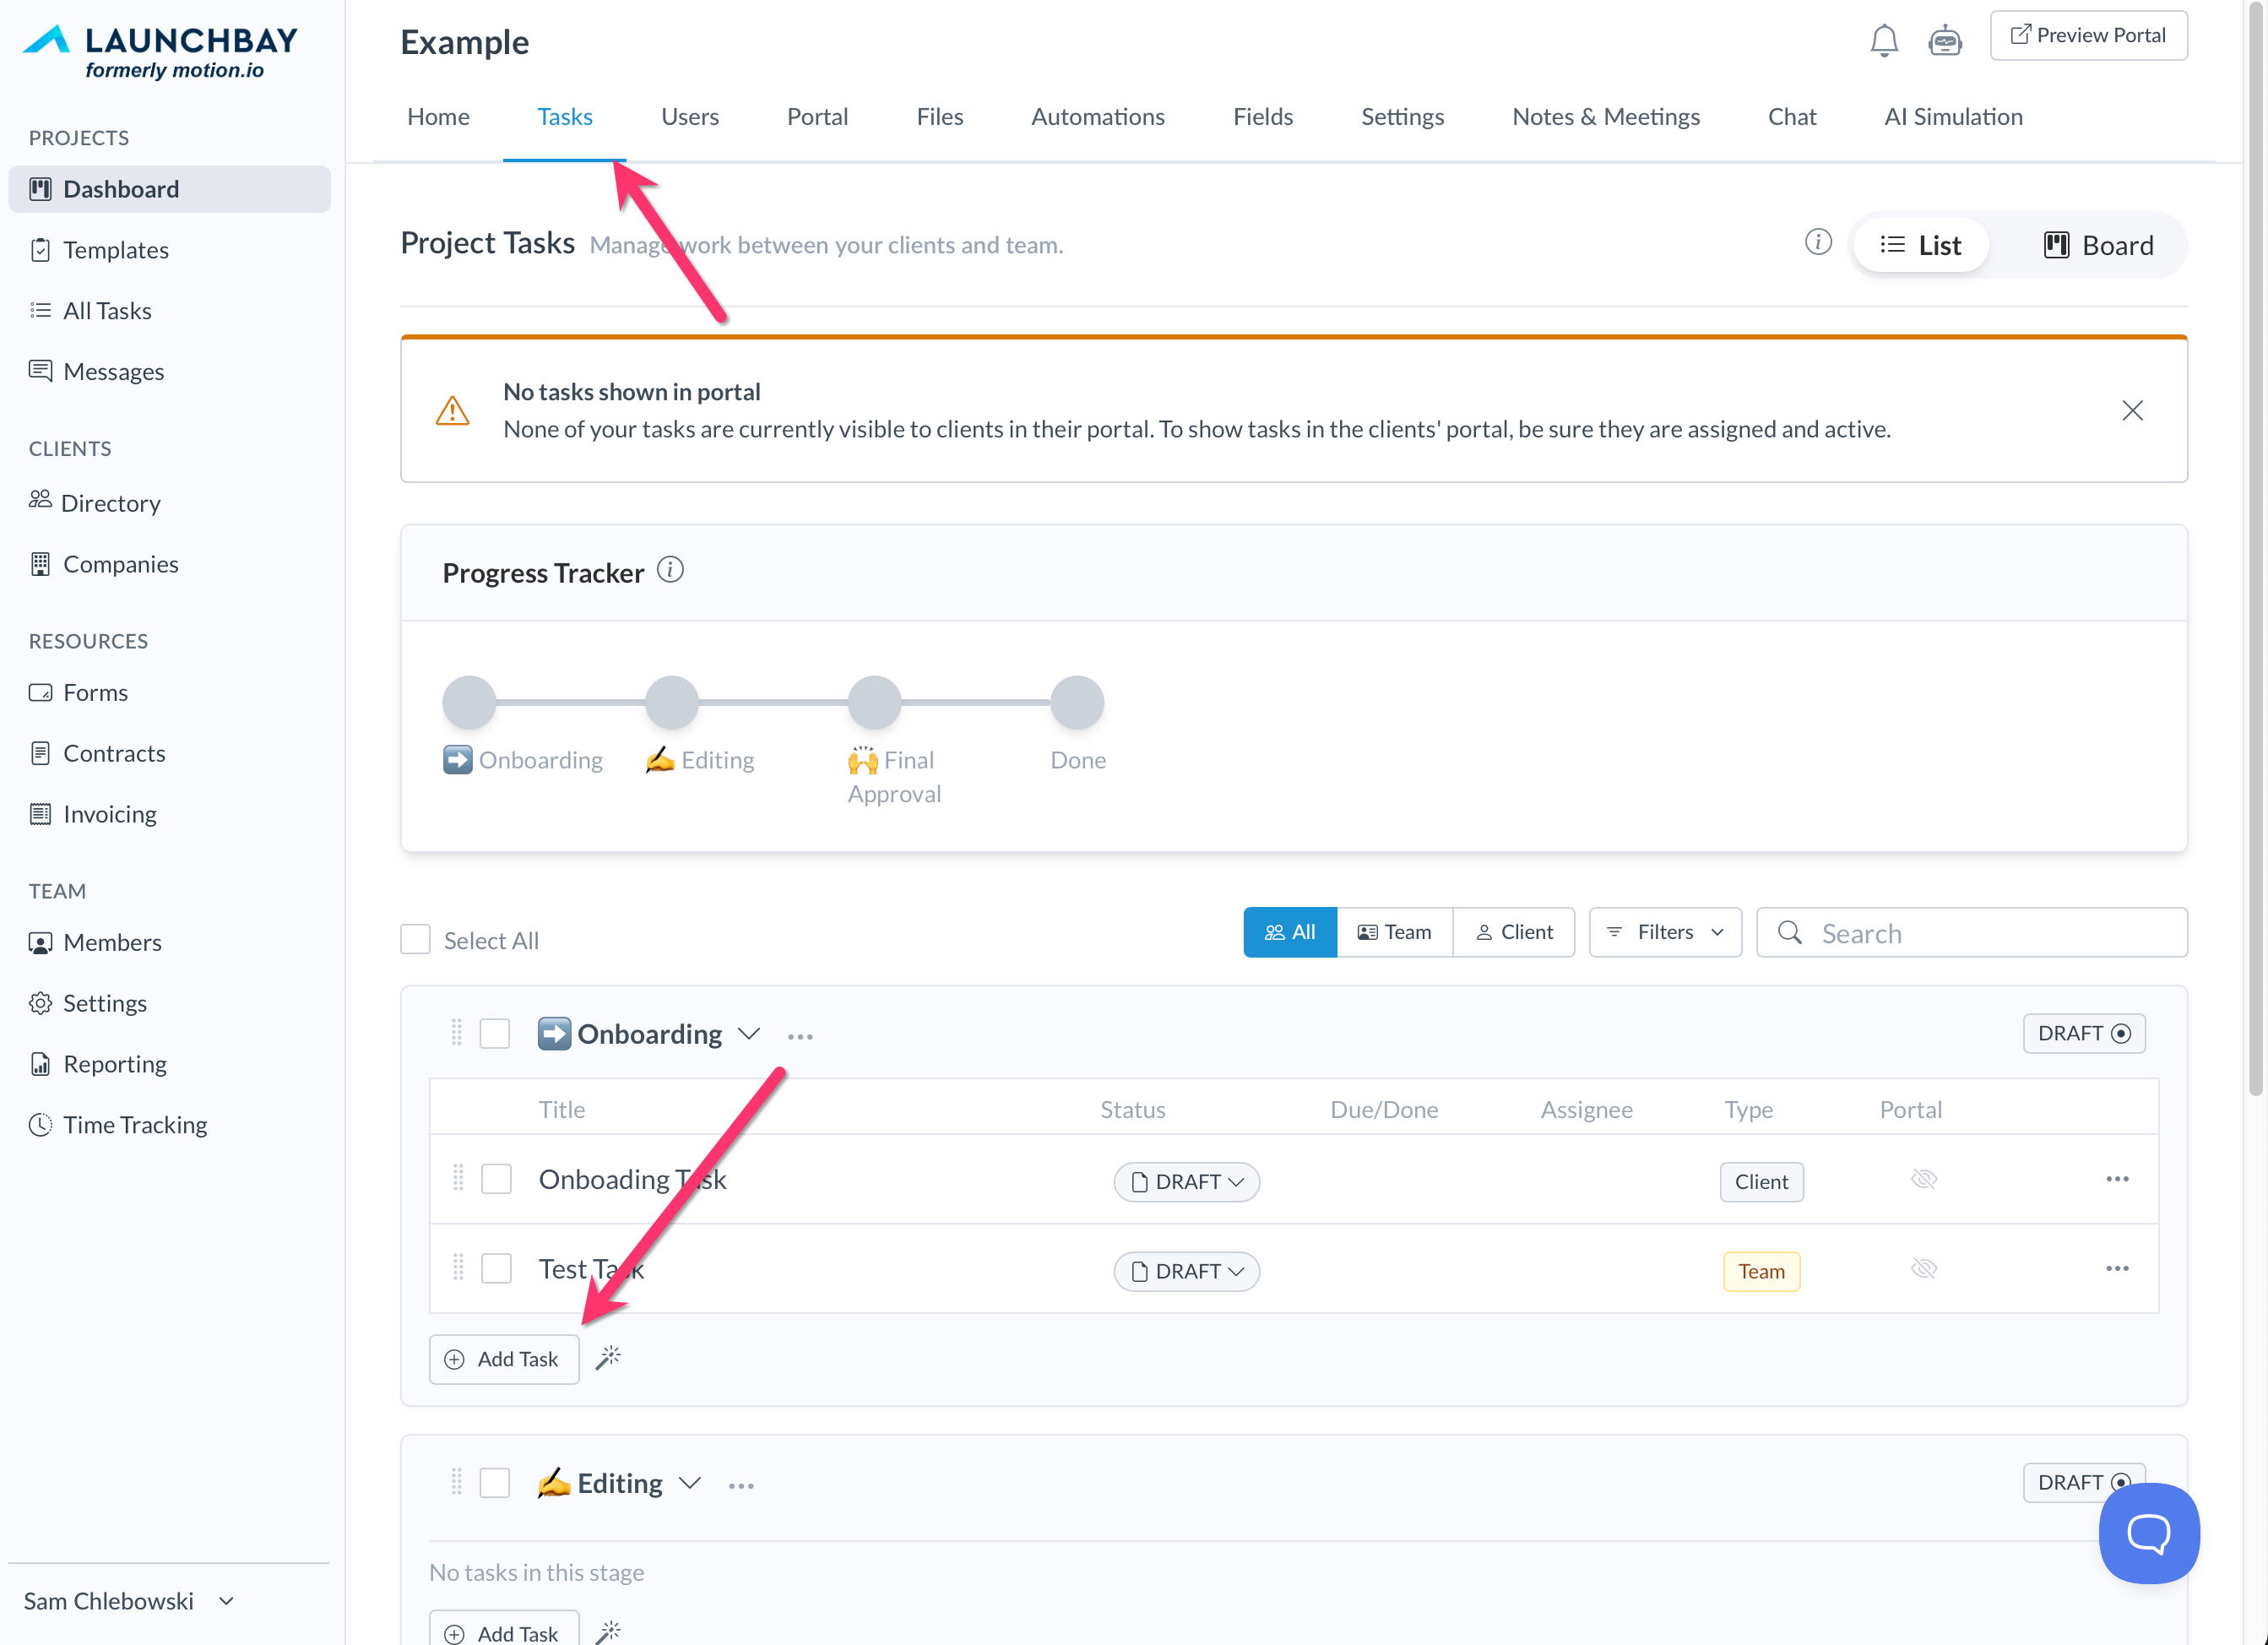Click Project Tasks info icon near List
This screenshot has width=2268, height=1645.
tap(1817, 242)
